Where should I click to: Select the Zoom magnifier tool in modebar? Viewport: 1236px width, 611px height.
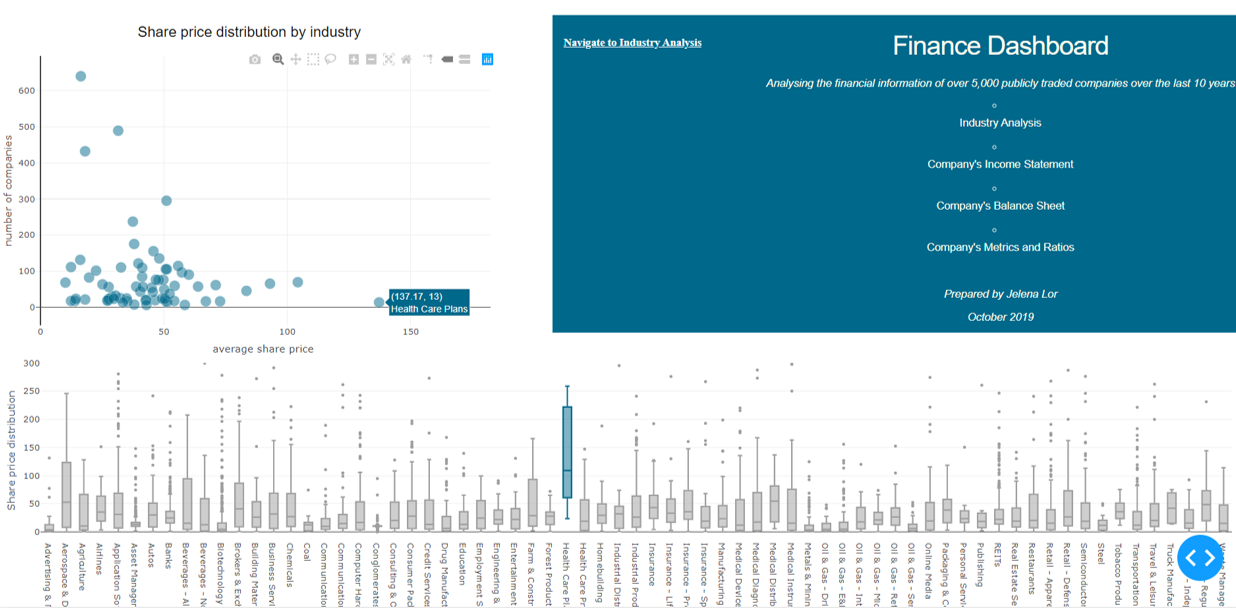click(278, 60)
